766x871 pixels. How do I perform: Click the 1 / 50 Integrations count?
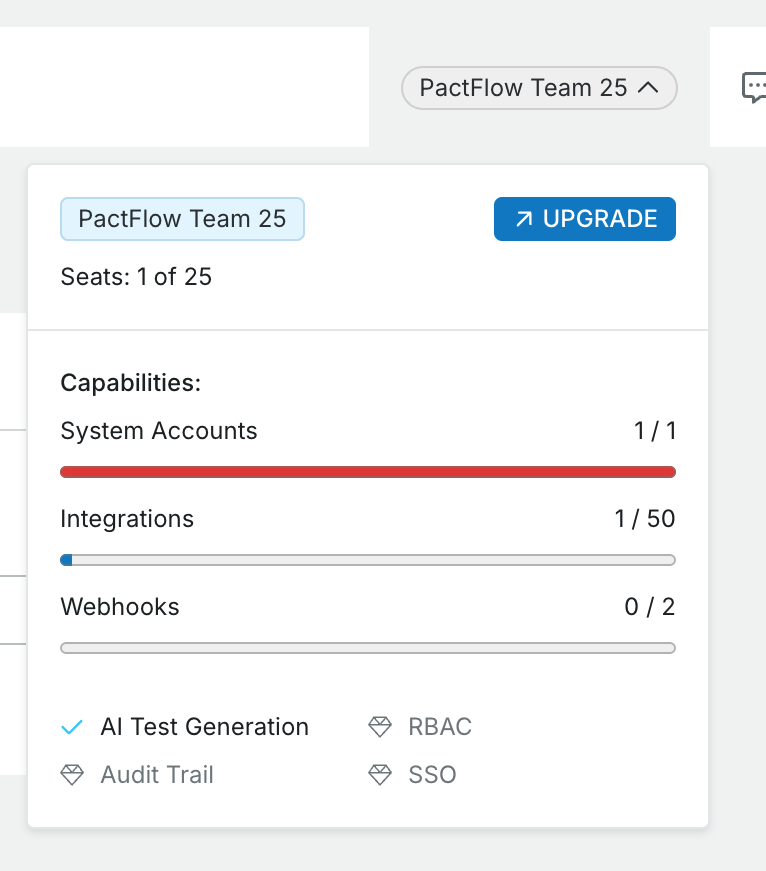(x=645, y=519)
